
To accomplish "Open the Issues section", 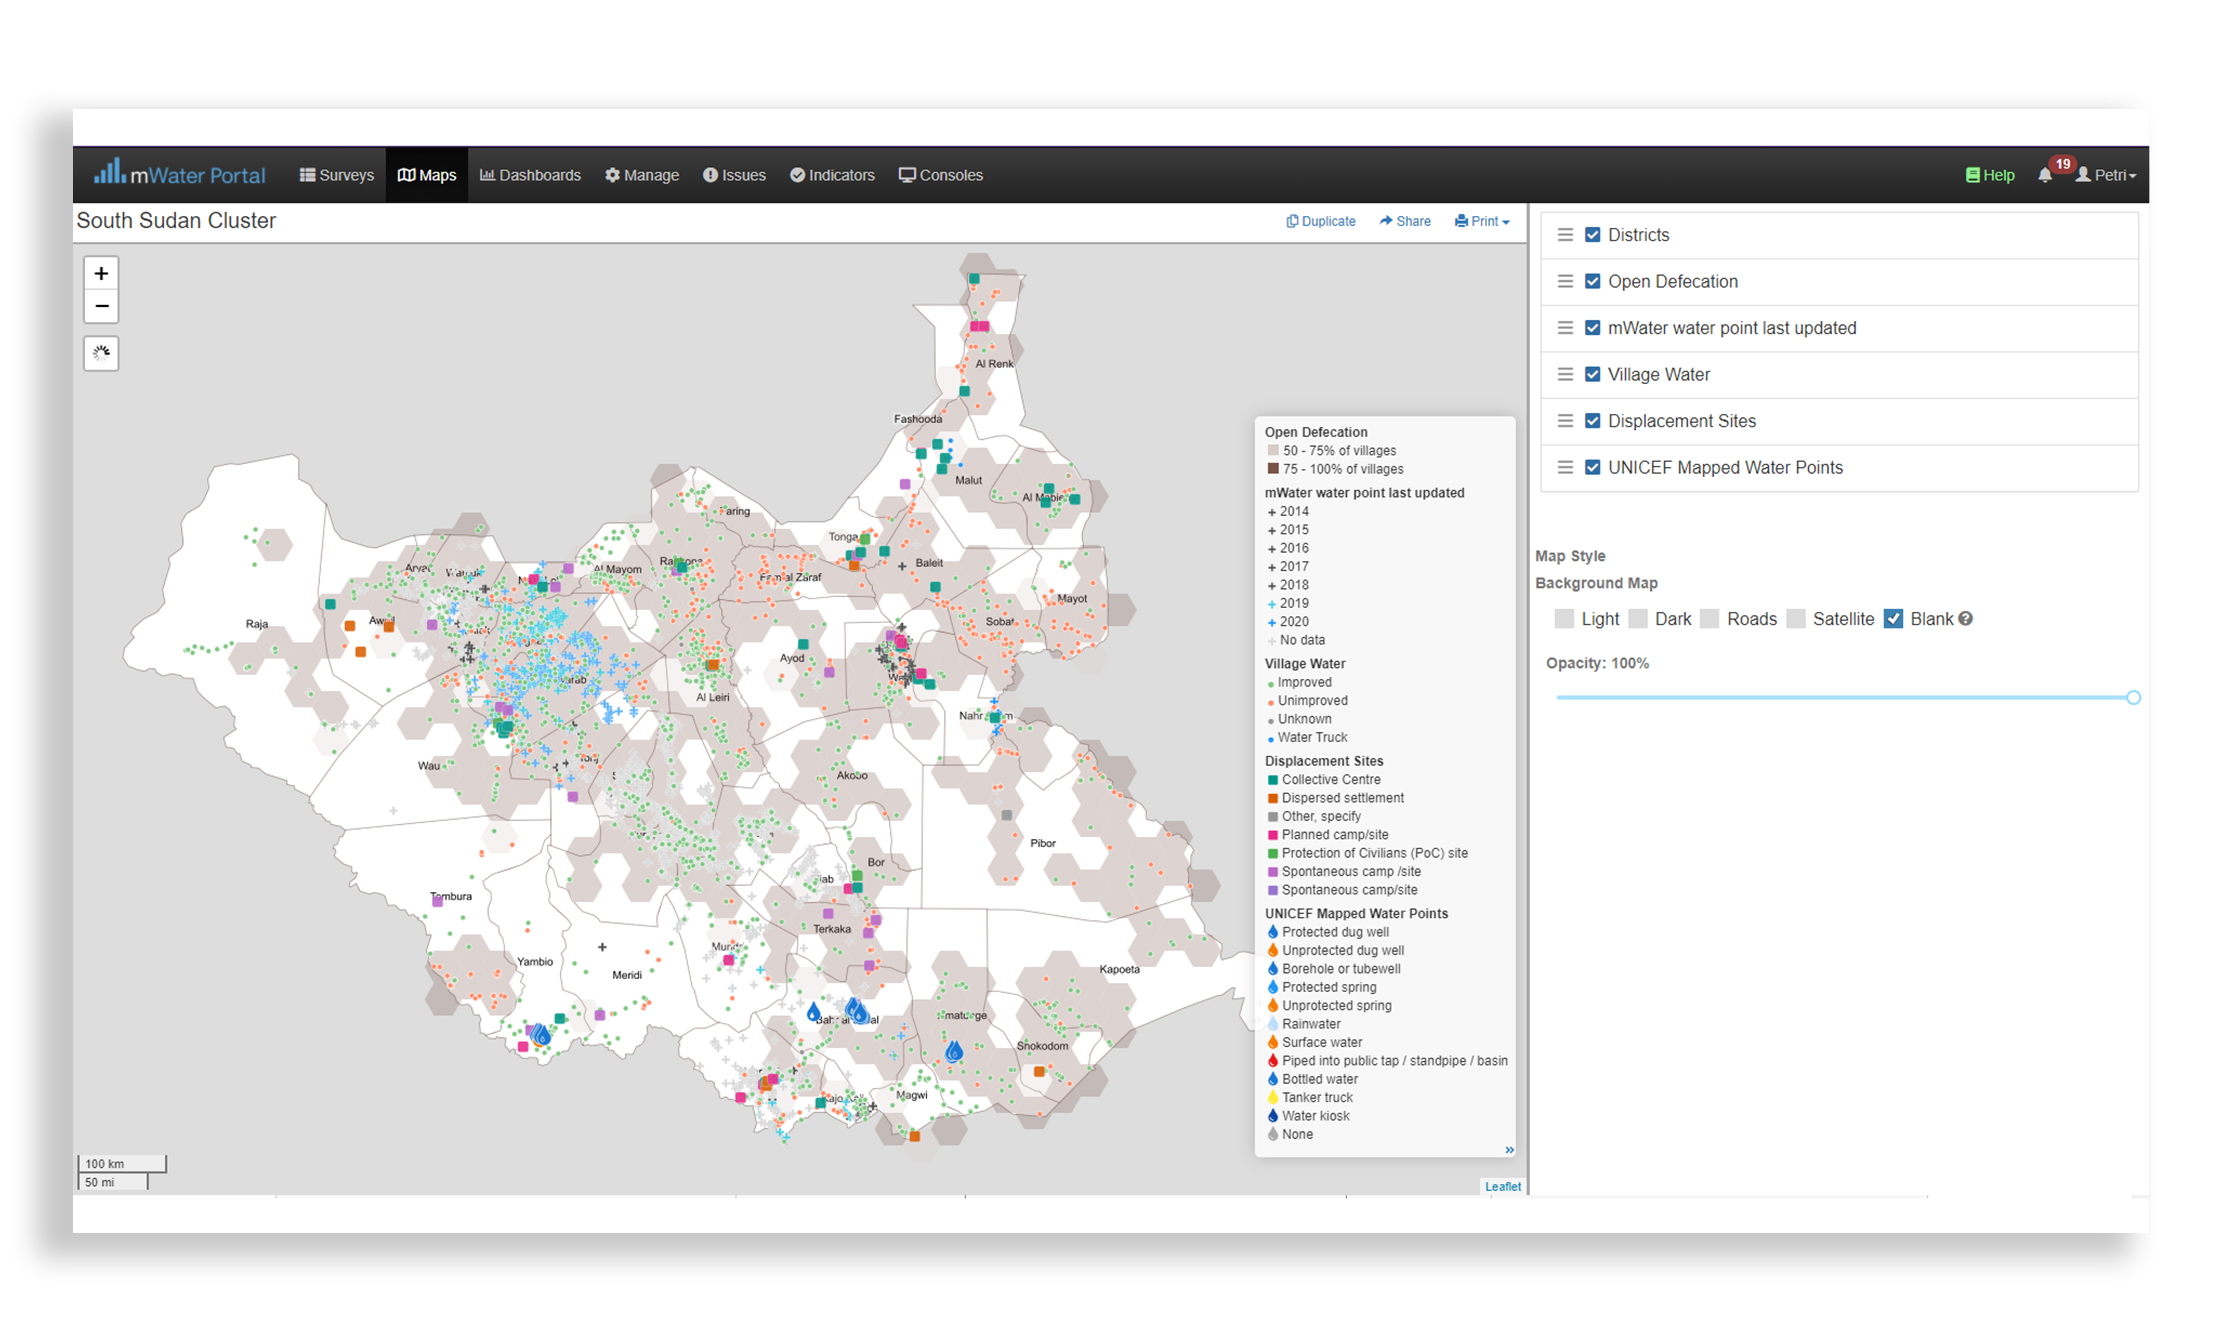I will click(x=734, y=175).
